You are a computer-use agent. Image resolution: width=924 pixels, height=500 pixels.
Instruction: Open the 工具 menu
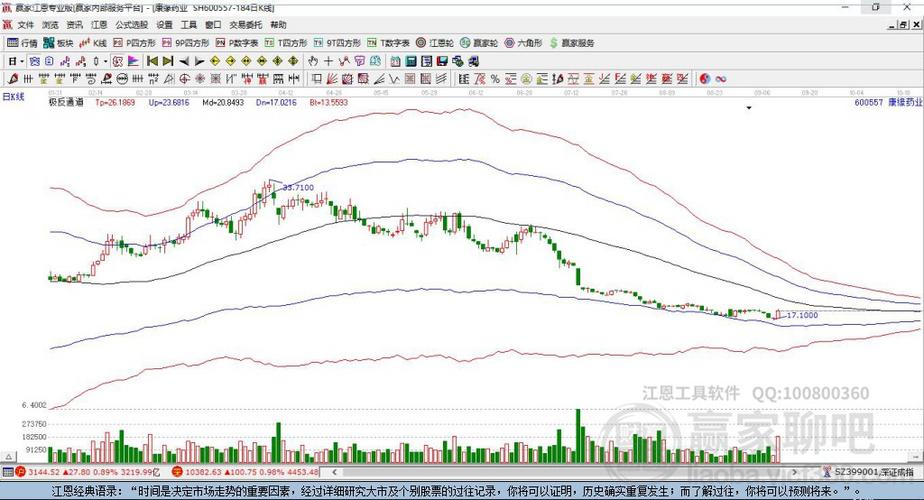tap(189, 25)
